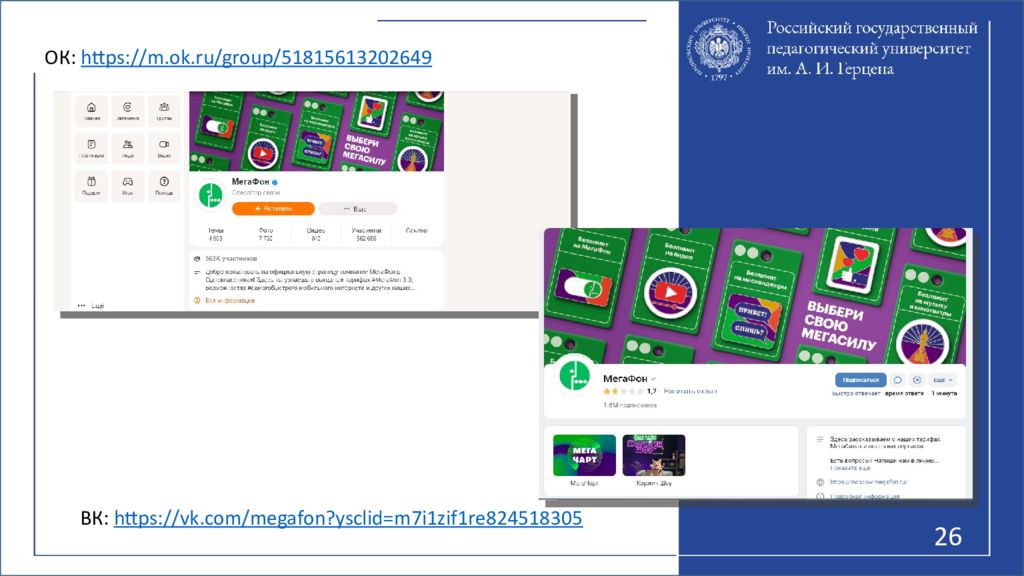The image size is (1024, 576).
Task: Open the moscow.megafon.ru link on VK
Action: tap(868, 482)
